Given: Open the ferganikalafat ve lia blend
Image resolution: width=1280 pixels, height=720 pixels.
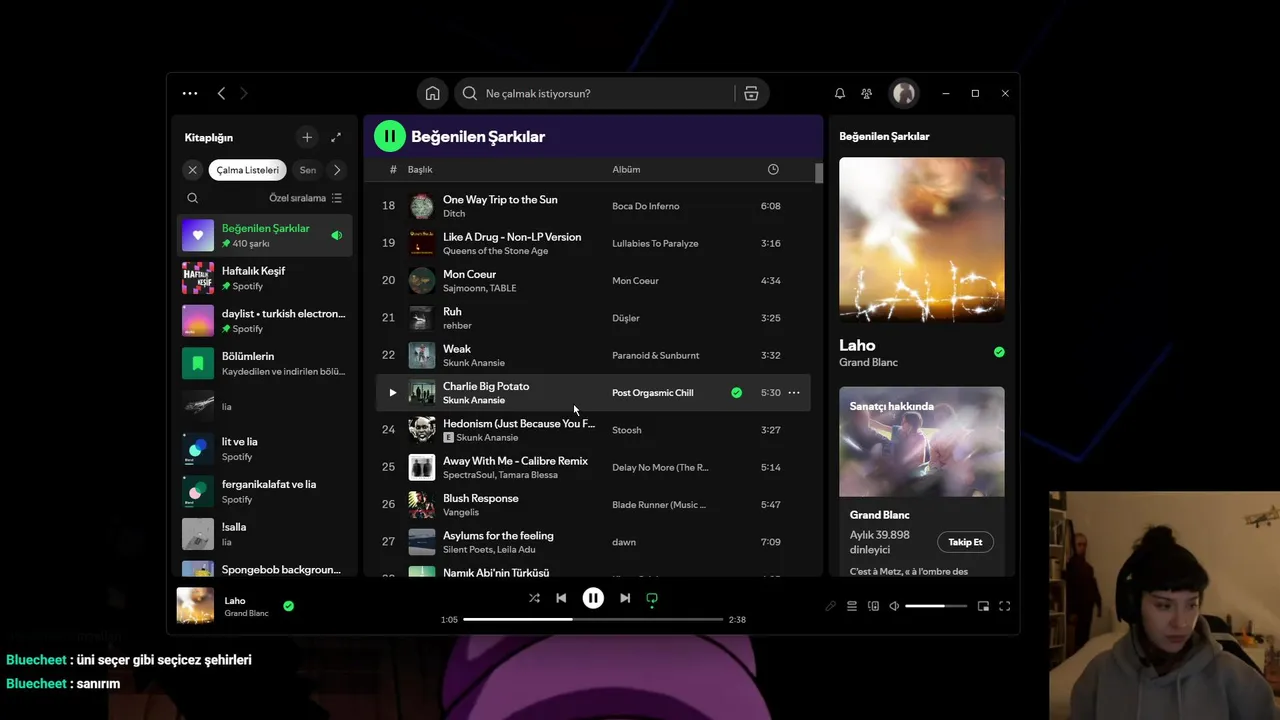Looking at the screenshot, I should (265, 491).
